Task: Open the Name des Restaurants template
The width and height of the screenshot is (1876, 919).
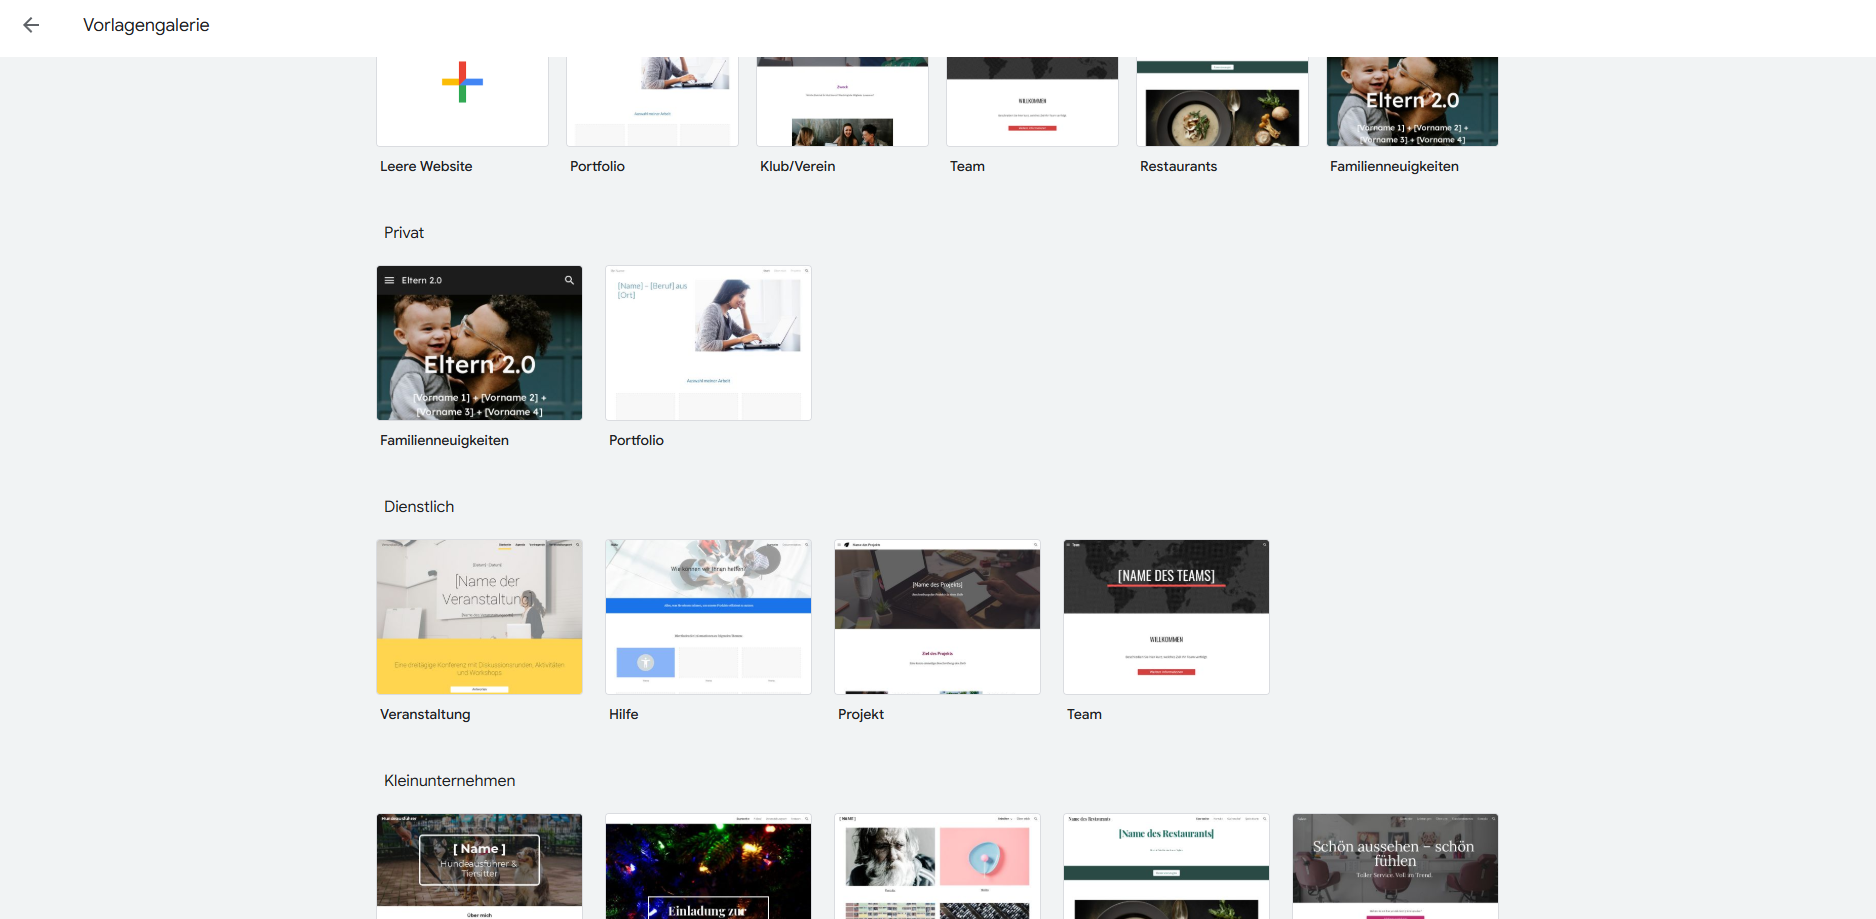Action: point(1166,866)
